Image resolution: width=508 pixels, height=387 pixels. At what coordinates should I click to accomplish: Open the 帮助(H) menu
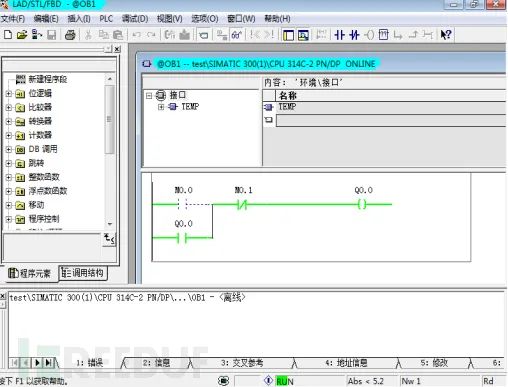(x=277, y=19)
